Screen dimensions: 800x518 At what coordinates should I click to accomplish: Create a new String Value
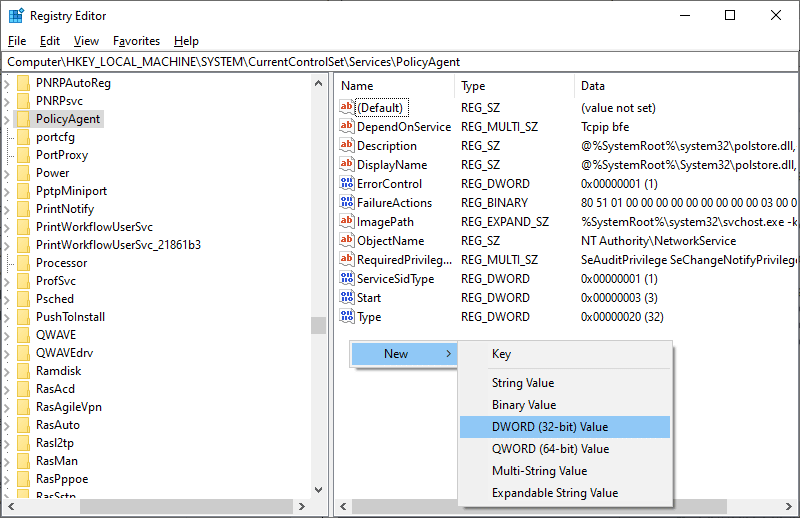click(x=565, y=383)
